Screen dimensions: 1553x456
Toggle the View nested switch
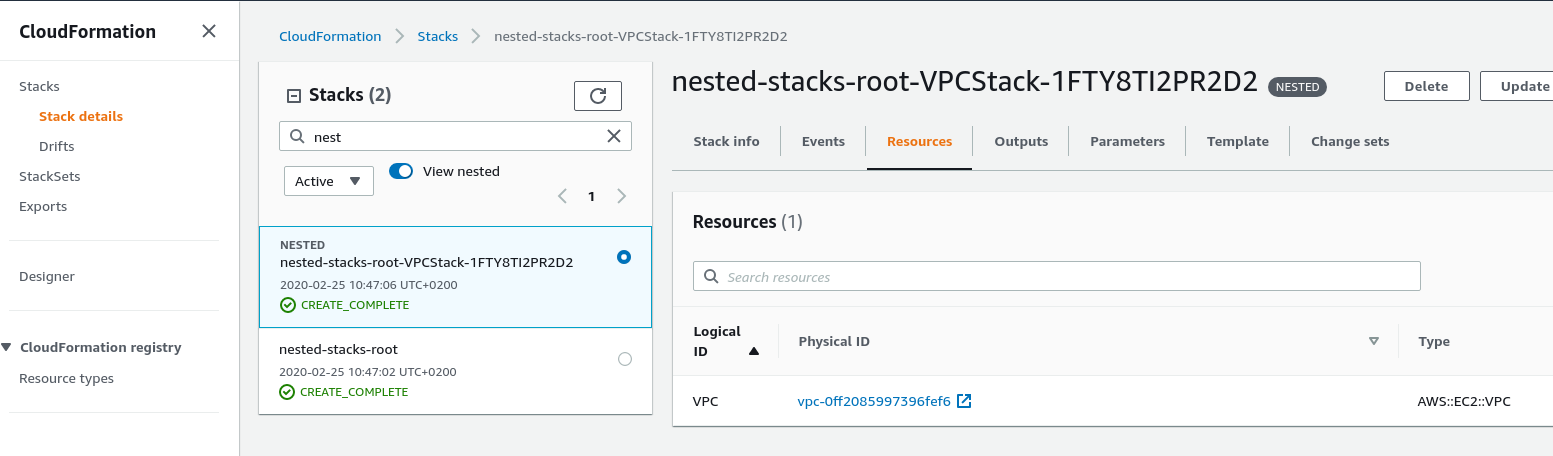coord(401,171)
